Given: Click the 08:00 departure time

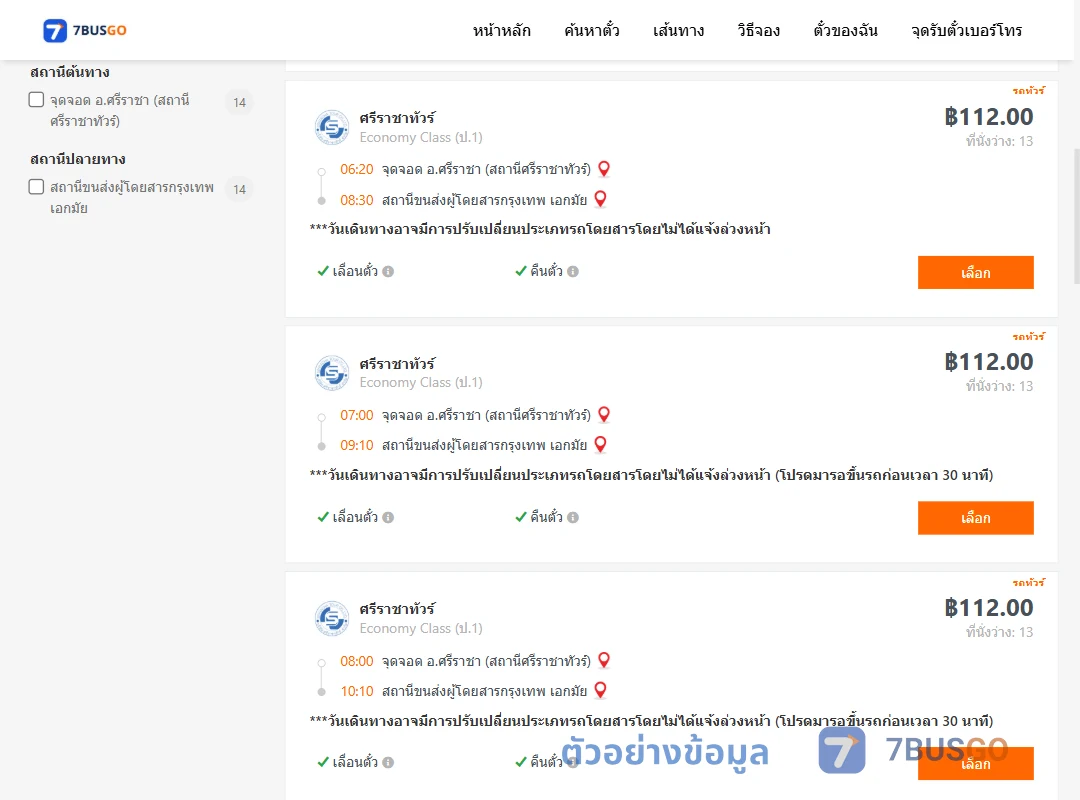Looking at the screenshot, I should click(x=357, y=661).
